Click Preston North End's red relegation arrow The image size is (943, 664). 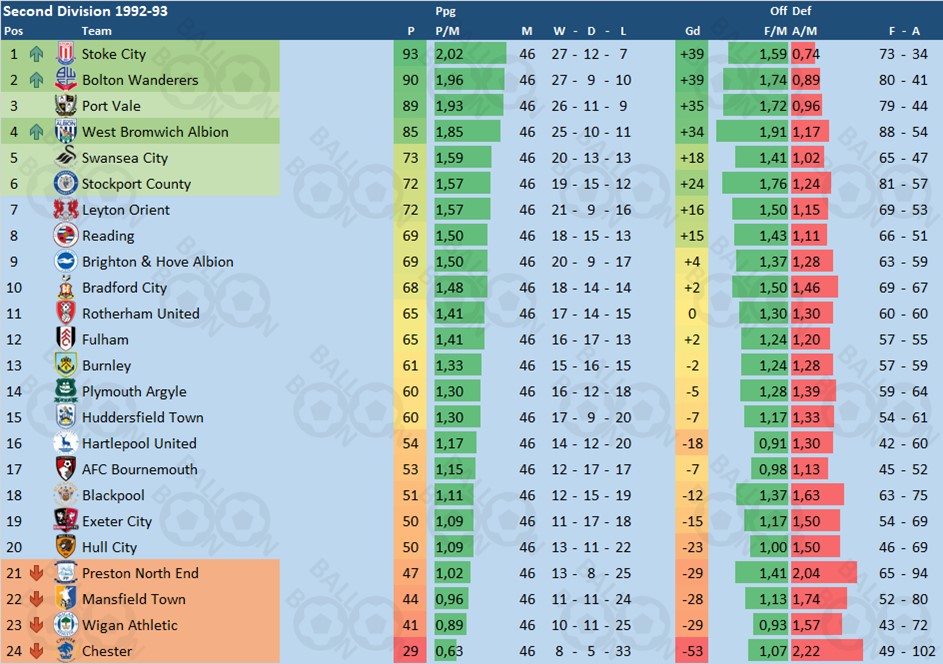pos(37,573)
